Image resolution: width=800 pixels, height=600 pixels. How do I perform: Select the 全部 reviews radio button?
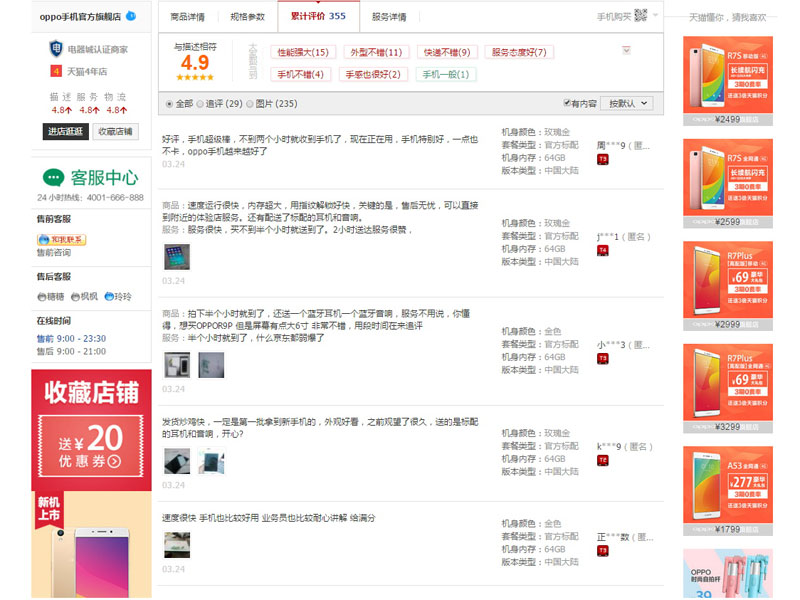tap(169, 104)
